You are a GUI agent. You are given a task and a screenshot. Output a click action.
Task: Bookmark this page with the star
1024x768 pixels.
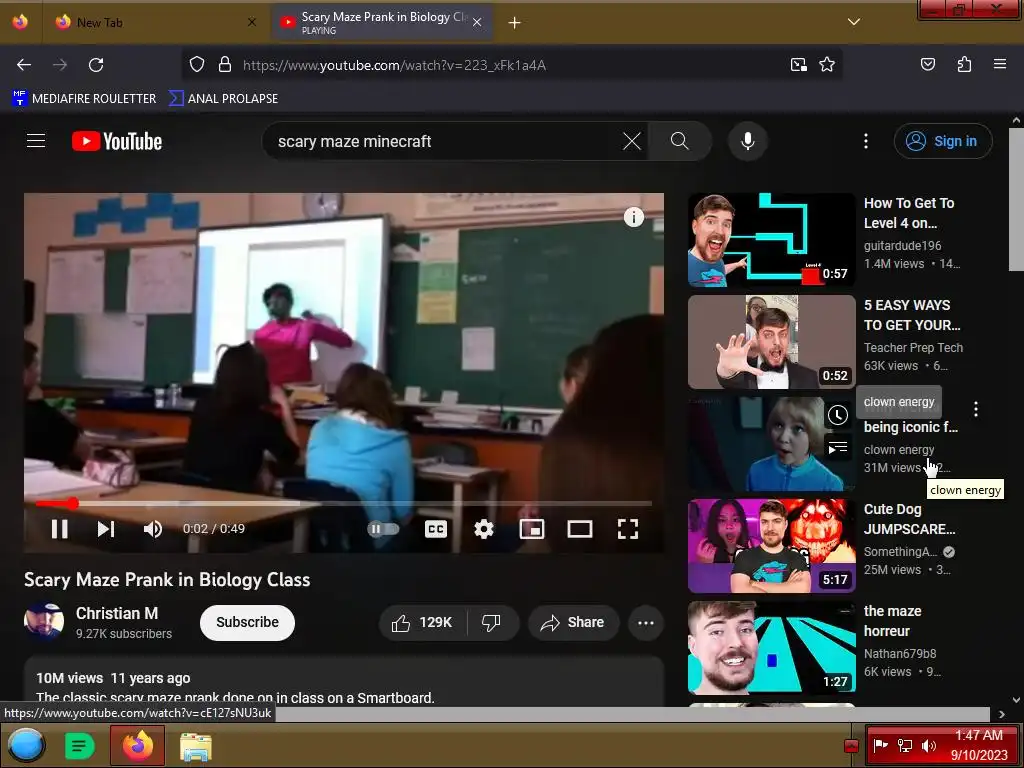pyautogui.click(x=827, y=65)
